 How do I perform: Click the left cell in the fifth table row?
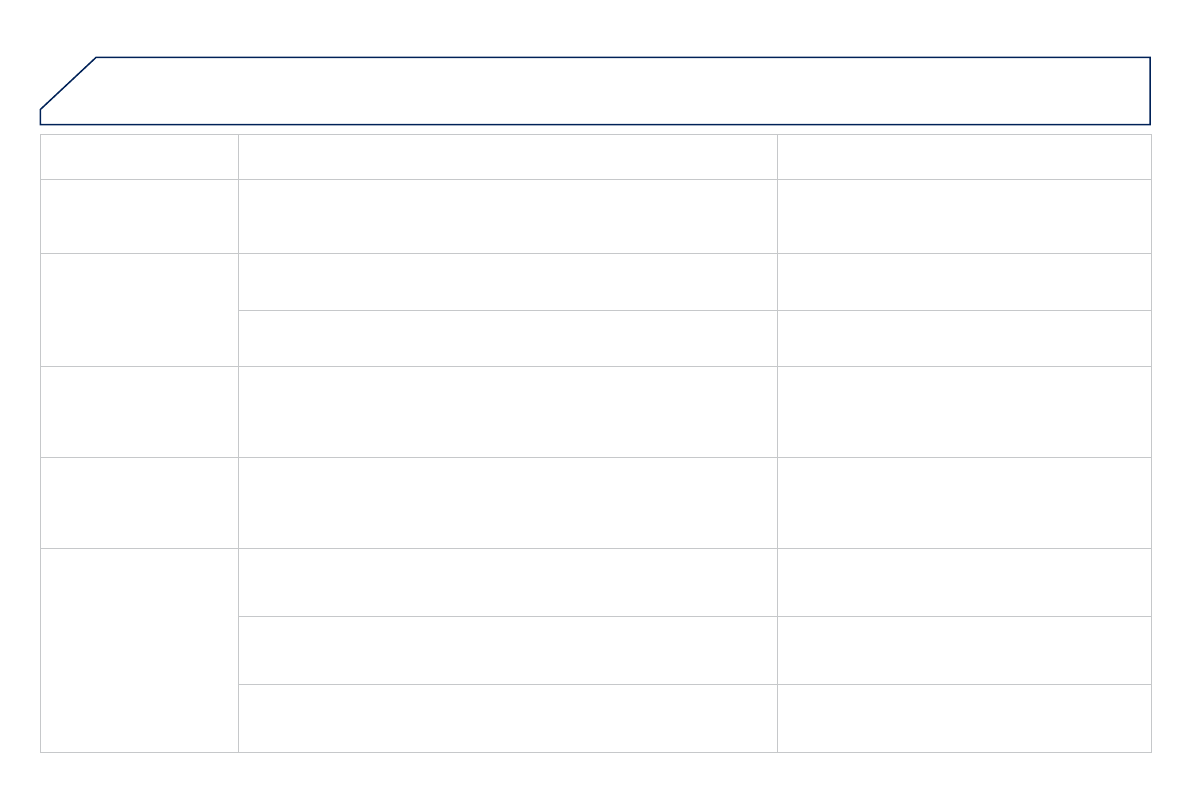coord(139,503)
